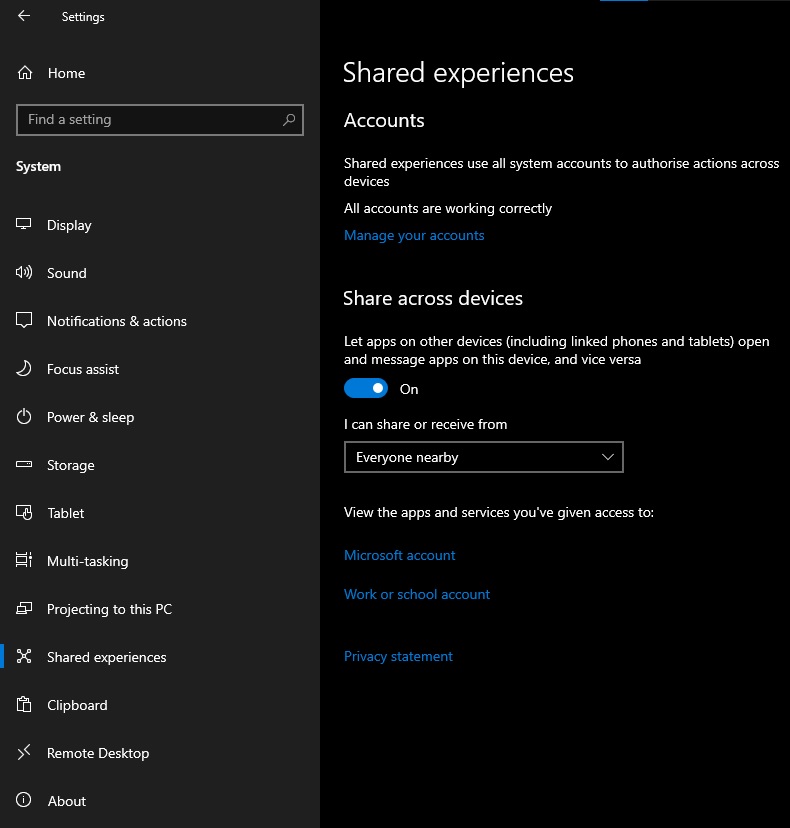Image resolution: width=790 pixels, height=828 pixels.
Task: Open Display settings via the monitor icon
Action: coord(25,225)
